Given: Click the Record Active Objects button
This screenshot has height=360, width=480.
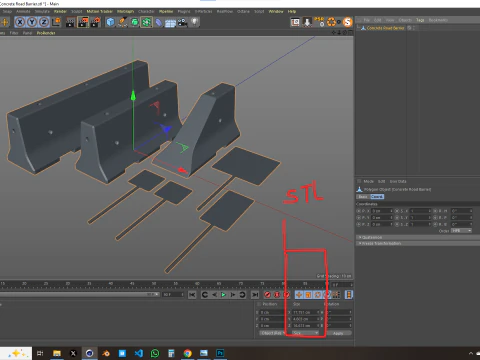Looking at the screenshot, I should (267, 295).
